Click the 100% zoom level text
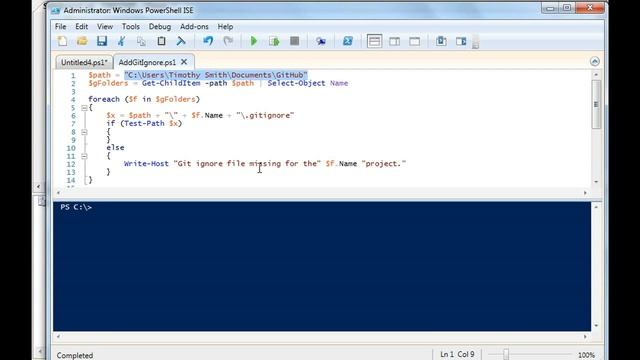Image resolution: width=640 pixels, height=360 pixels. point(586,355)
